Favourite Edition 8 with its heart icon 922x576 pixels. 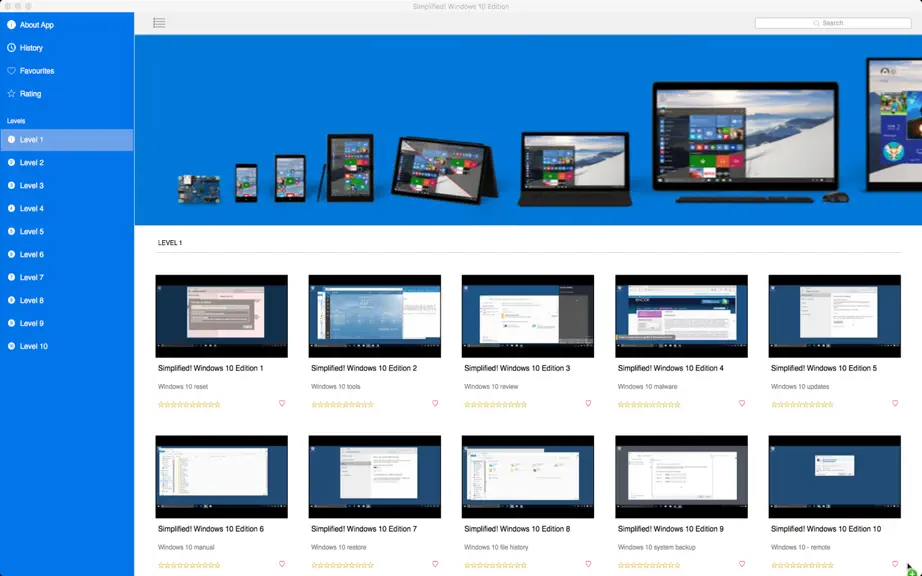[x=588, y=564]
